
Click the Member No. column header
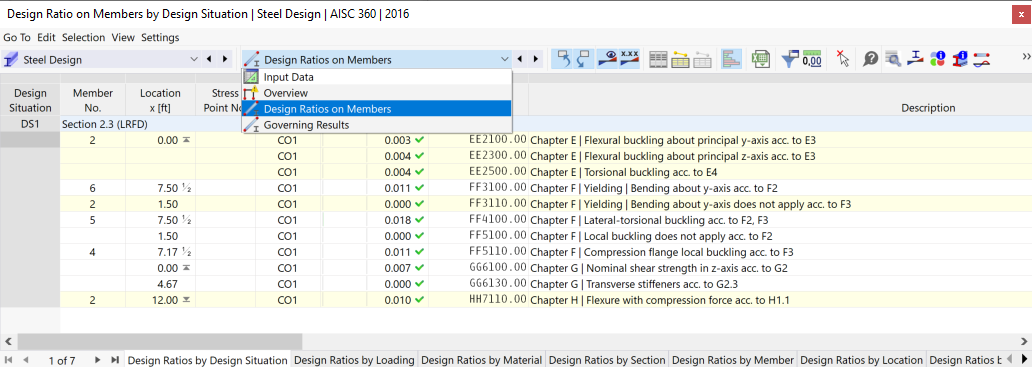[93, 100]
